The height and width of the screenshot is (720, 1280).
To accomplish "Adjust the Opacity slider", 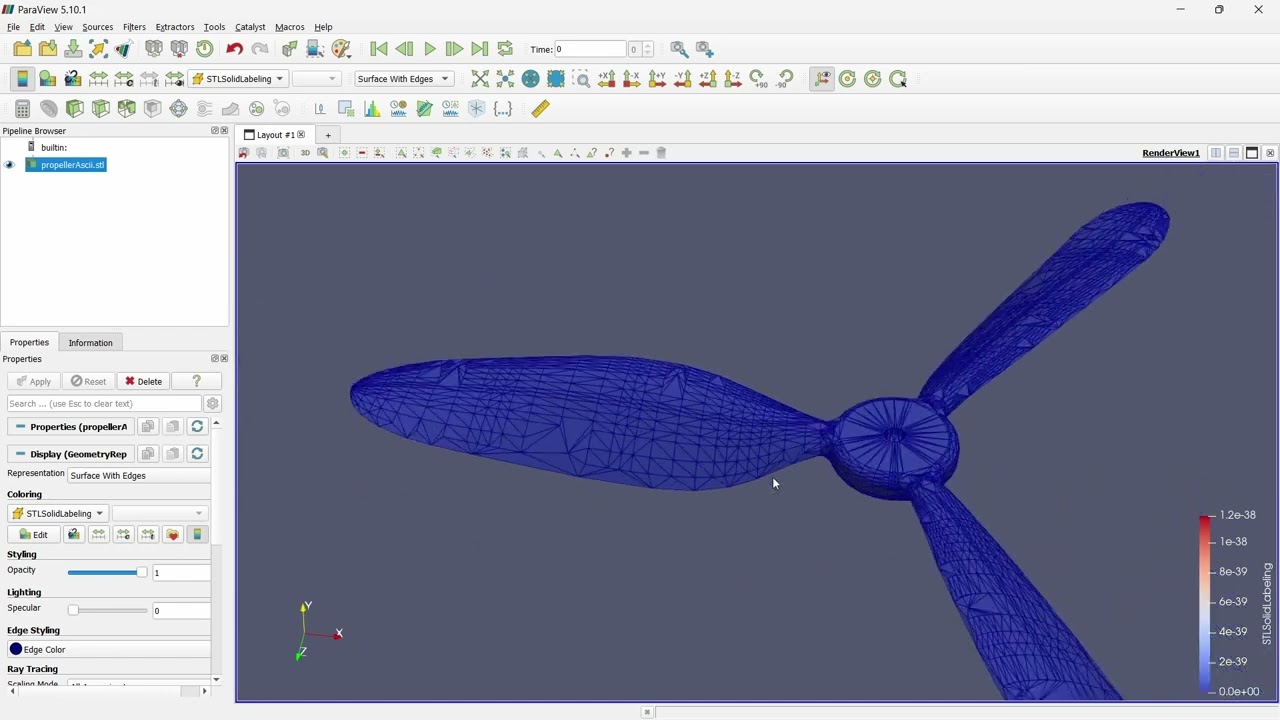I will click(x=107, y=573).
